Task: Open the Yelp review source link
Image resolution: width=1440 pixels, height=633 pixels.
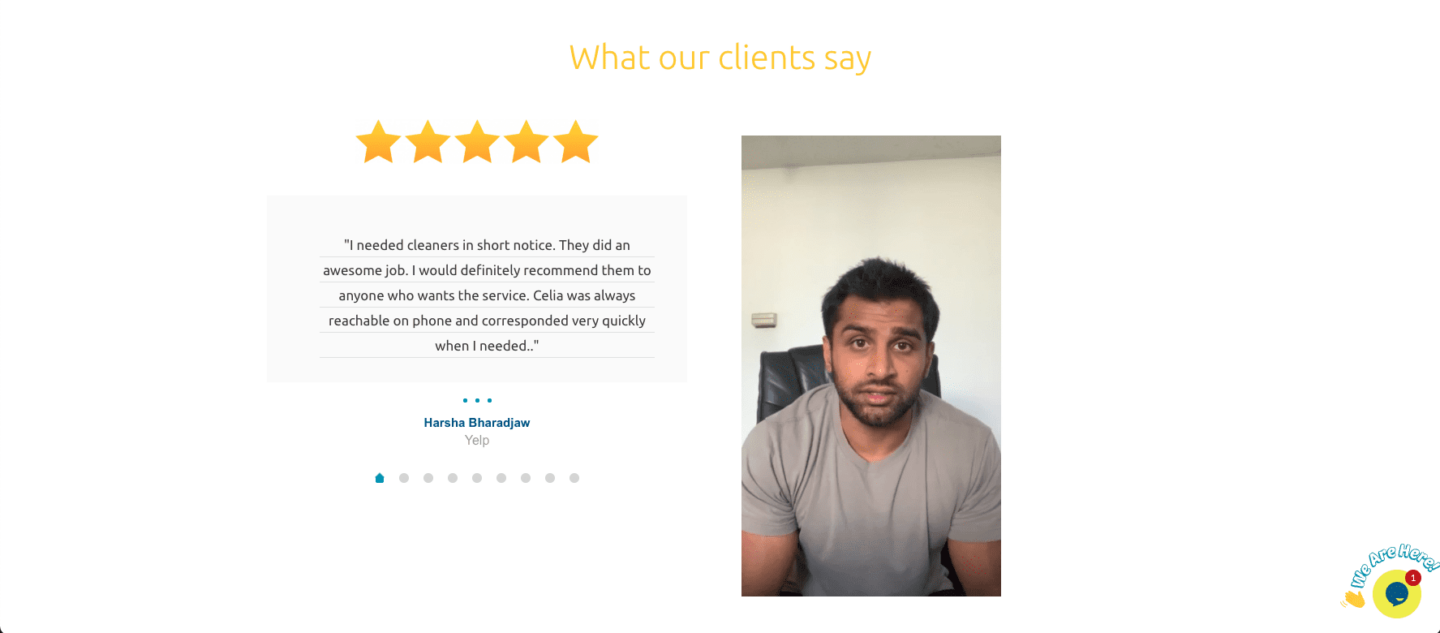Action: 477,440
